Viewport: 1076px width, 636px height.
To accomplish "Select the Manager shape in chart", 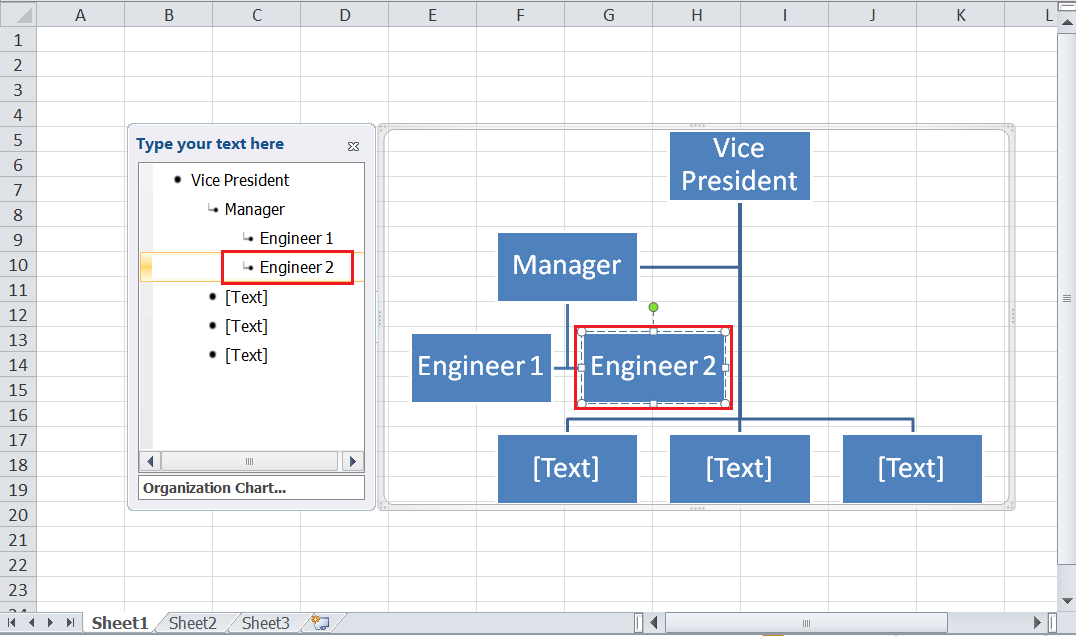I will tap(567, 267).
